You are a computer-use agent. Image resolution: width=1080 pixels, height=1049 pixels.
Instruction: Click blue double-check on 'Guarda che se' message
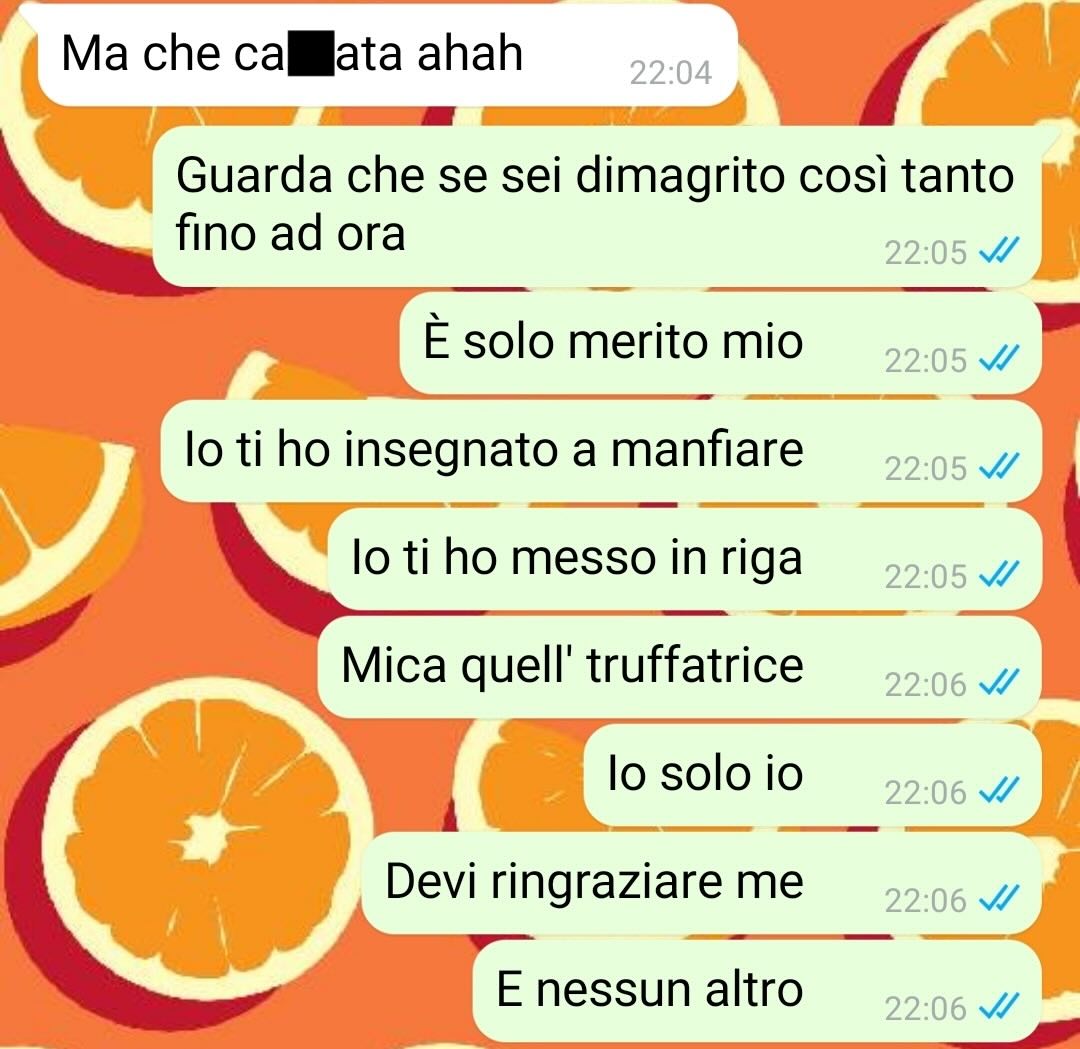[999, 251]
